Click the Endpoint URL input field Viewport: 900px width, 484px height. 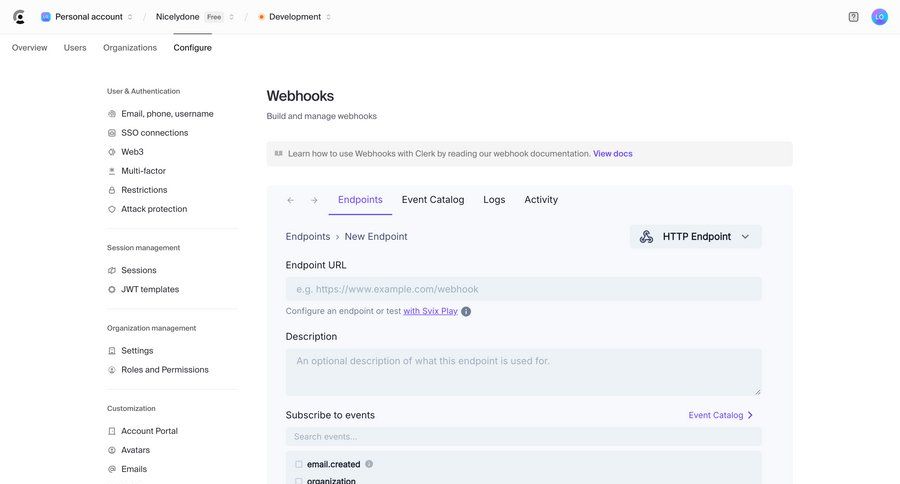tap(523, 289)
